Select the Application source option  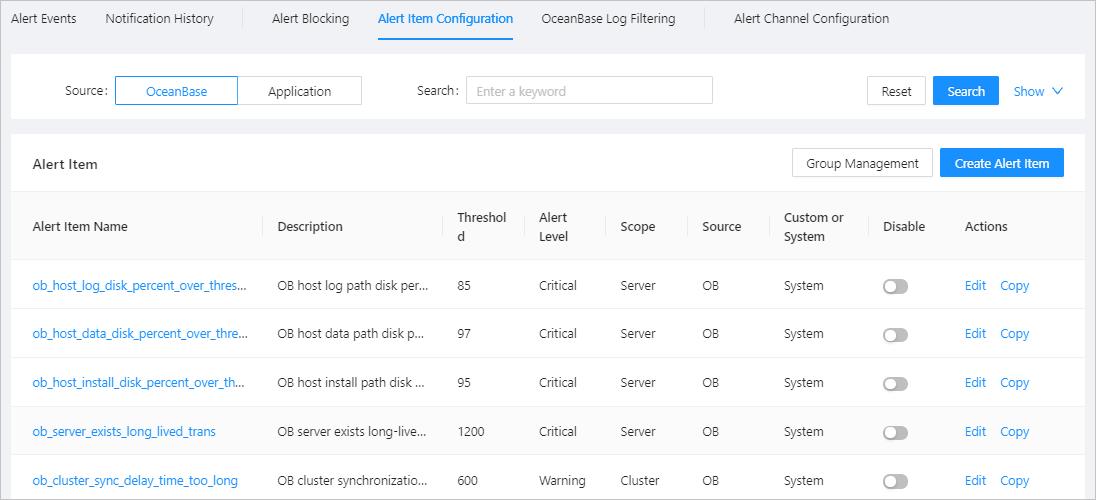(299, 91)
